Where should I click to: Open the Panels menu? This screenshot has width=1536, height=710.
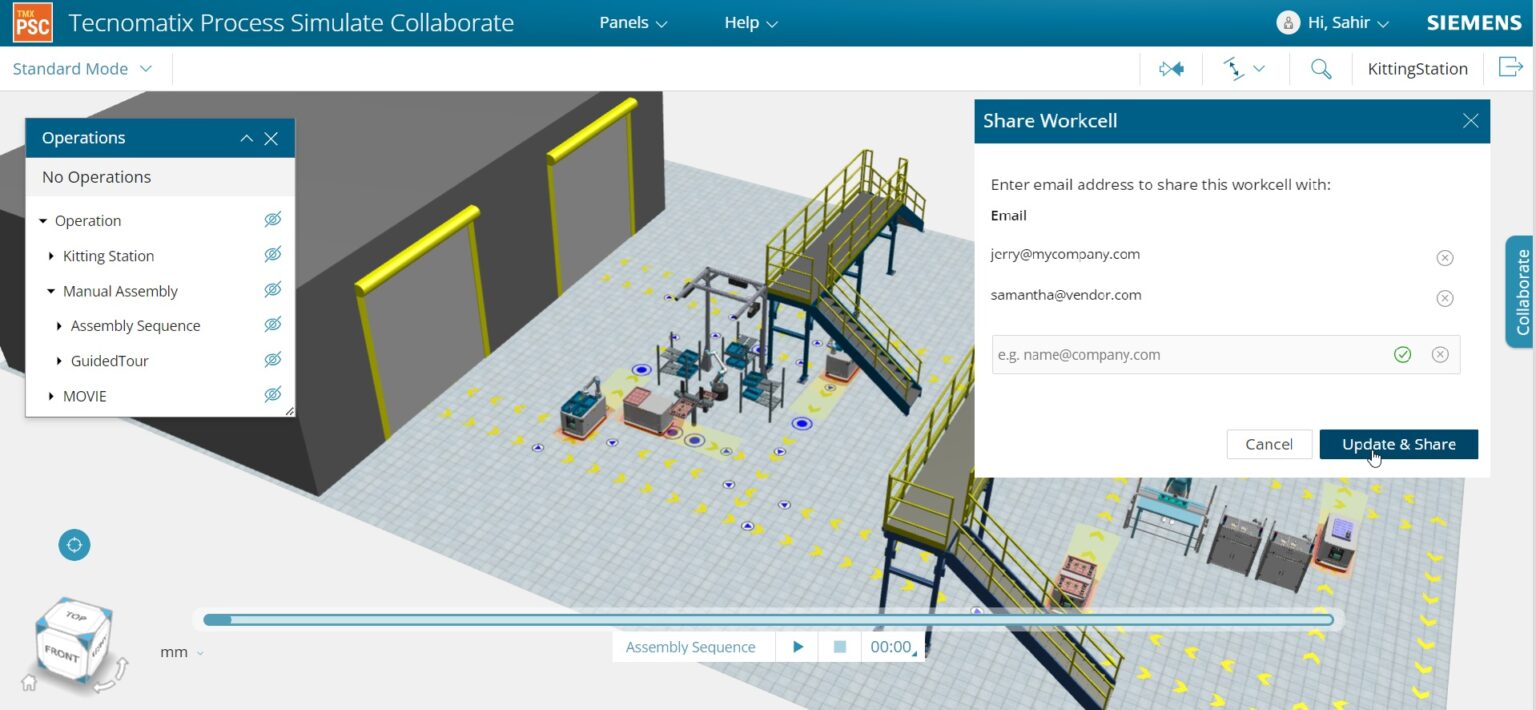pos(631,22)
